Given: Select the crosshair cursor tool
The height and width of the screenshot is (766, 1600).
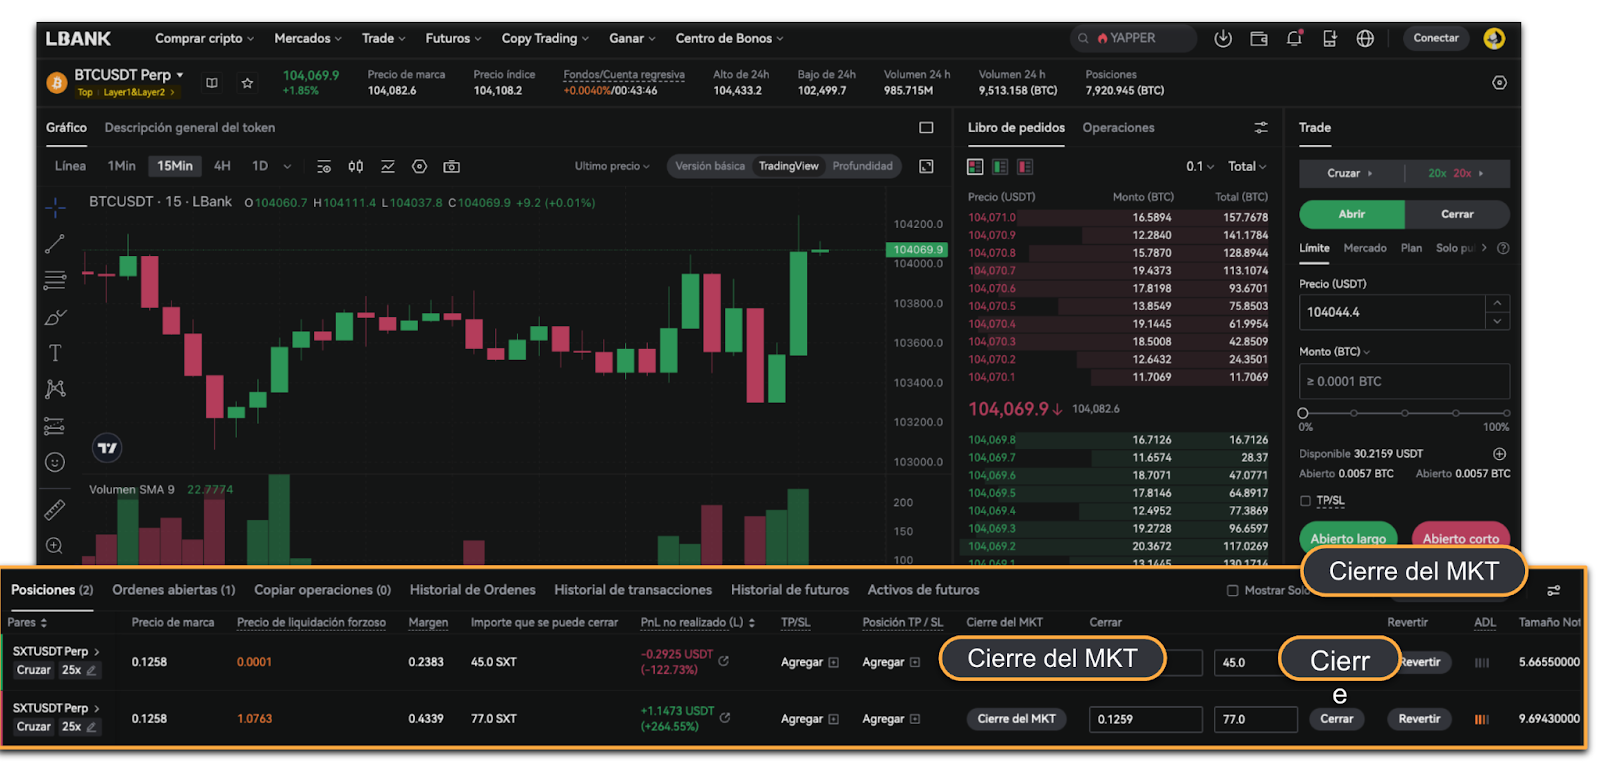Looking at the screenshot, I should pos(55,208).
